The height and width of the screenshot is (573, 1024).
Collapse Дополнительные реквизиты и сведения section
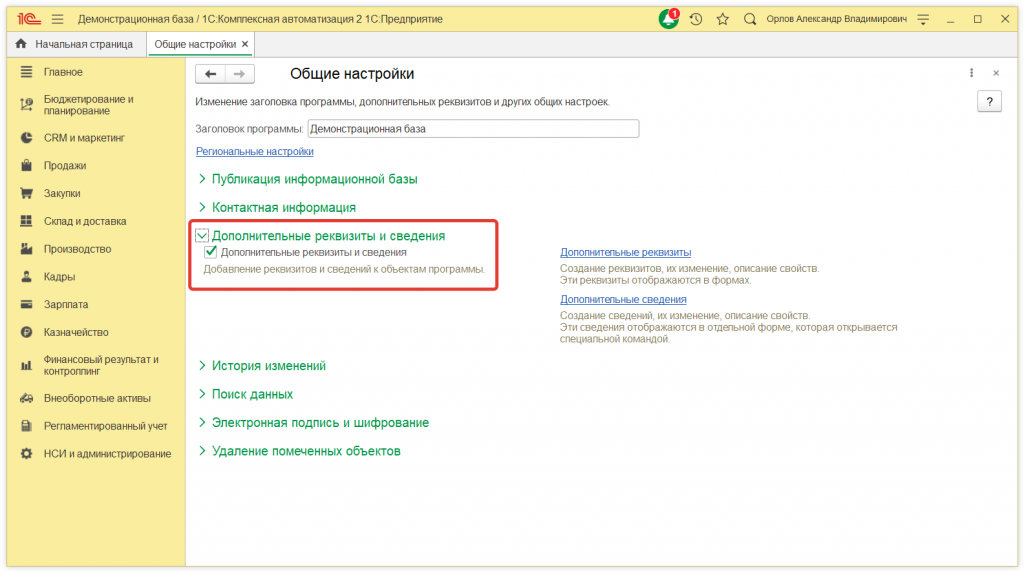pyautogui.click(x=202, y=236)
